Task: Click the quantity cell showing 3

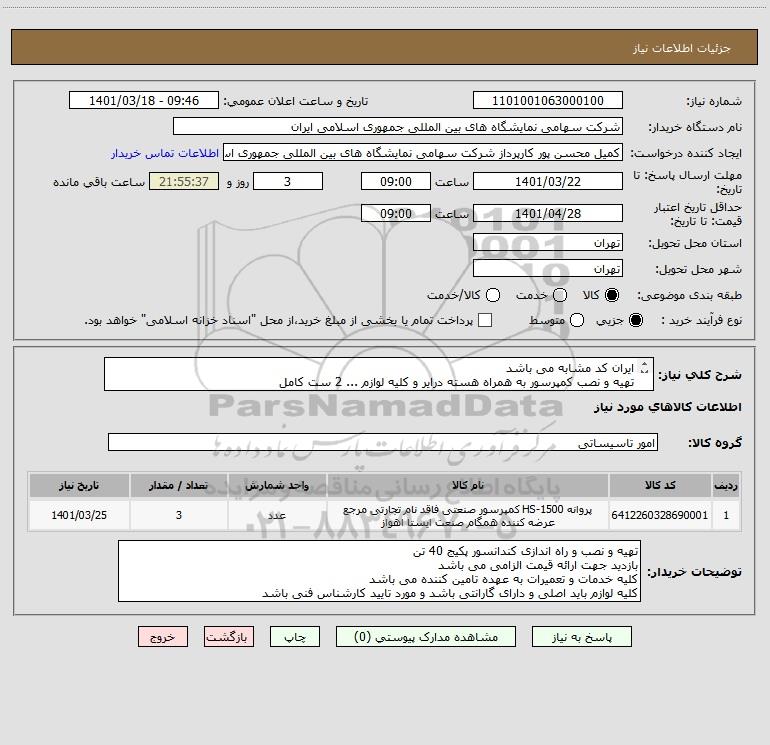Action: click(x=179, y=515)
